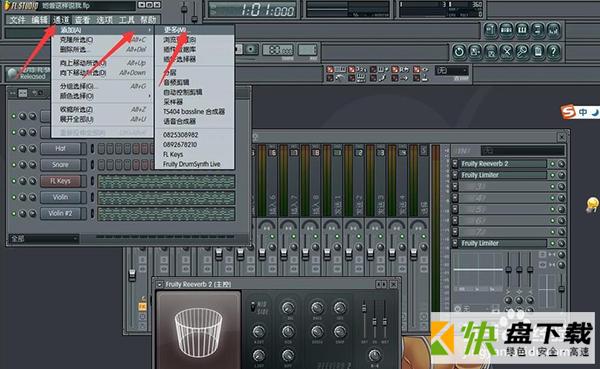Click the undo history round icon
The height and width of the screenshot is (369, 600).
(459, 51)
